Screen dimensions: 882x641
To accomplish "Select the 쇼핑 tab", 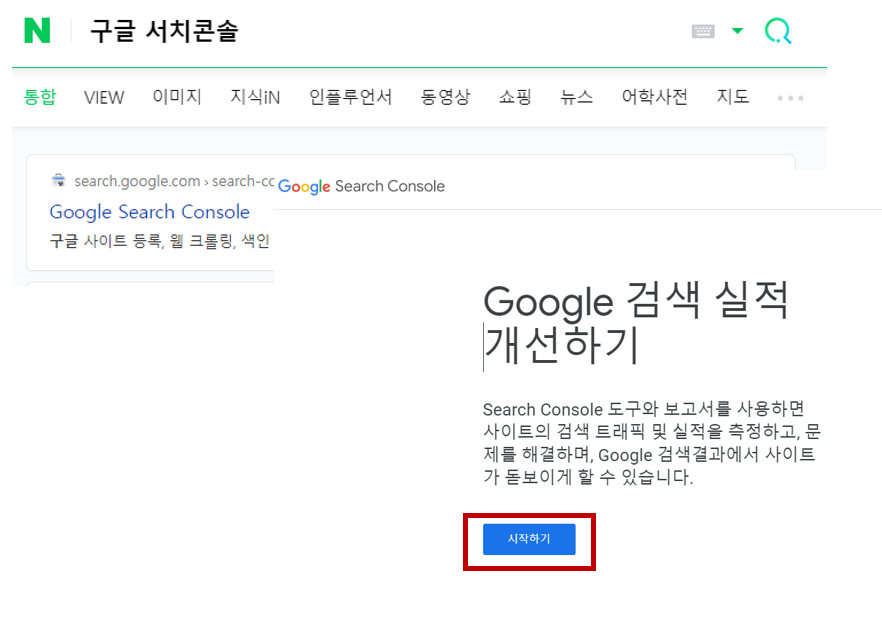I will (515, 97).
